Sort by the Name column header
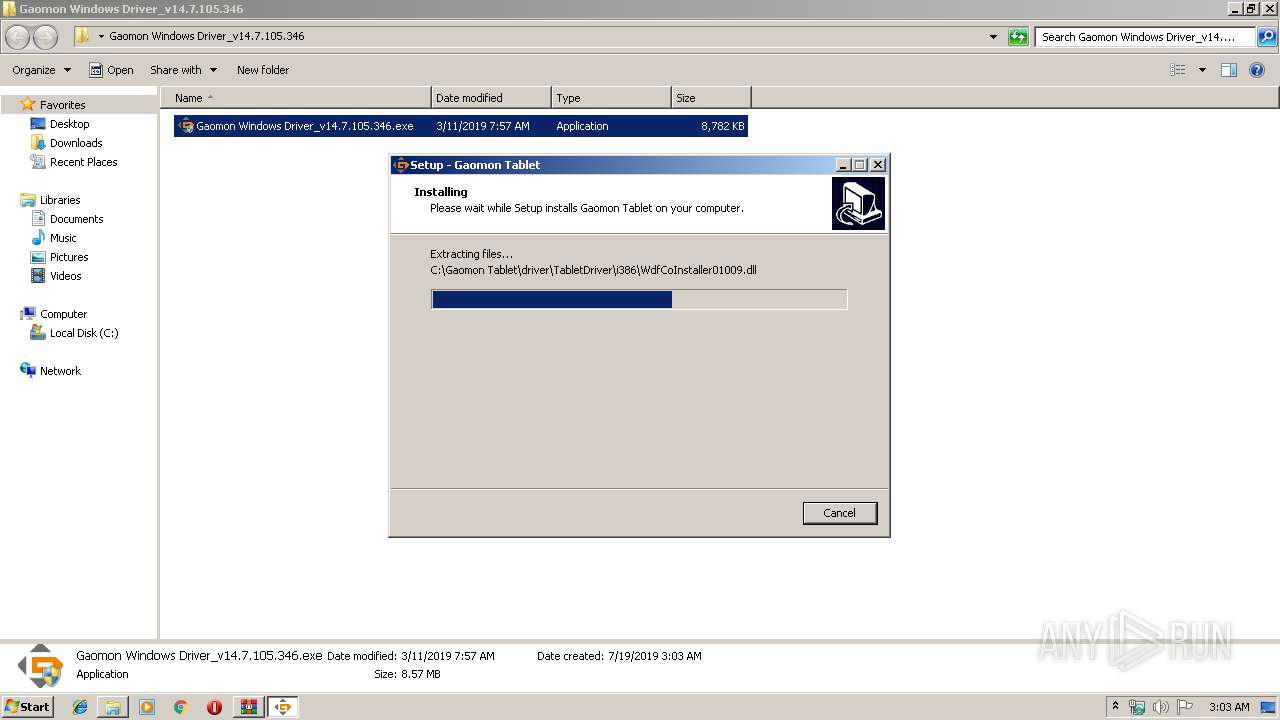The image size is (1280, 720). [x=296, y=98]
